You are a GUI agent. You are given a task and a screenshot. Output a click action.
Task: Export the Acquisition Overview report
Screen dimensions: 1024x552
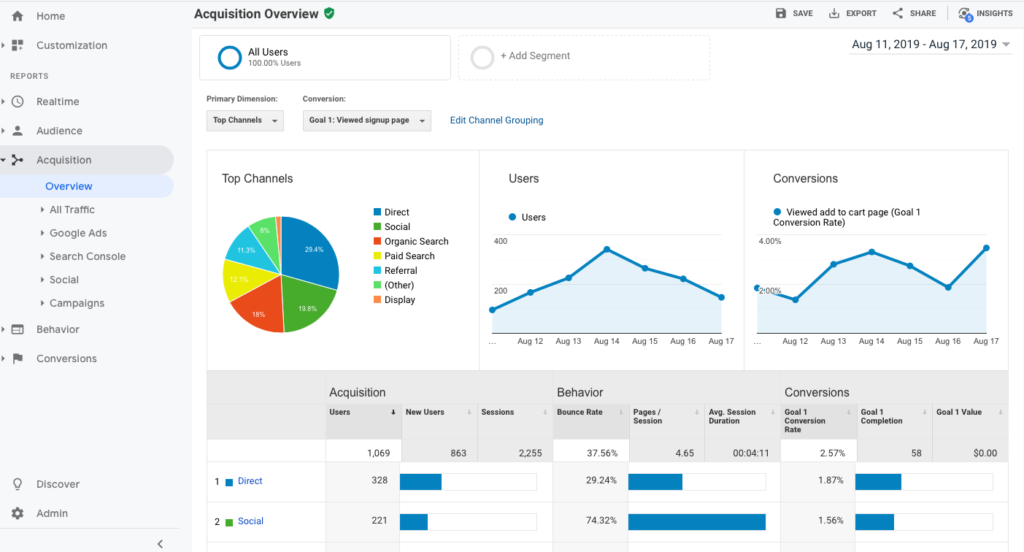tap(852, 13)
